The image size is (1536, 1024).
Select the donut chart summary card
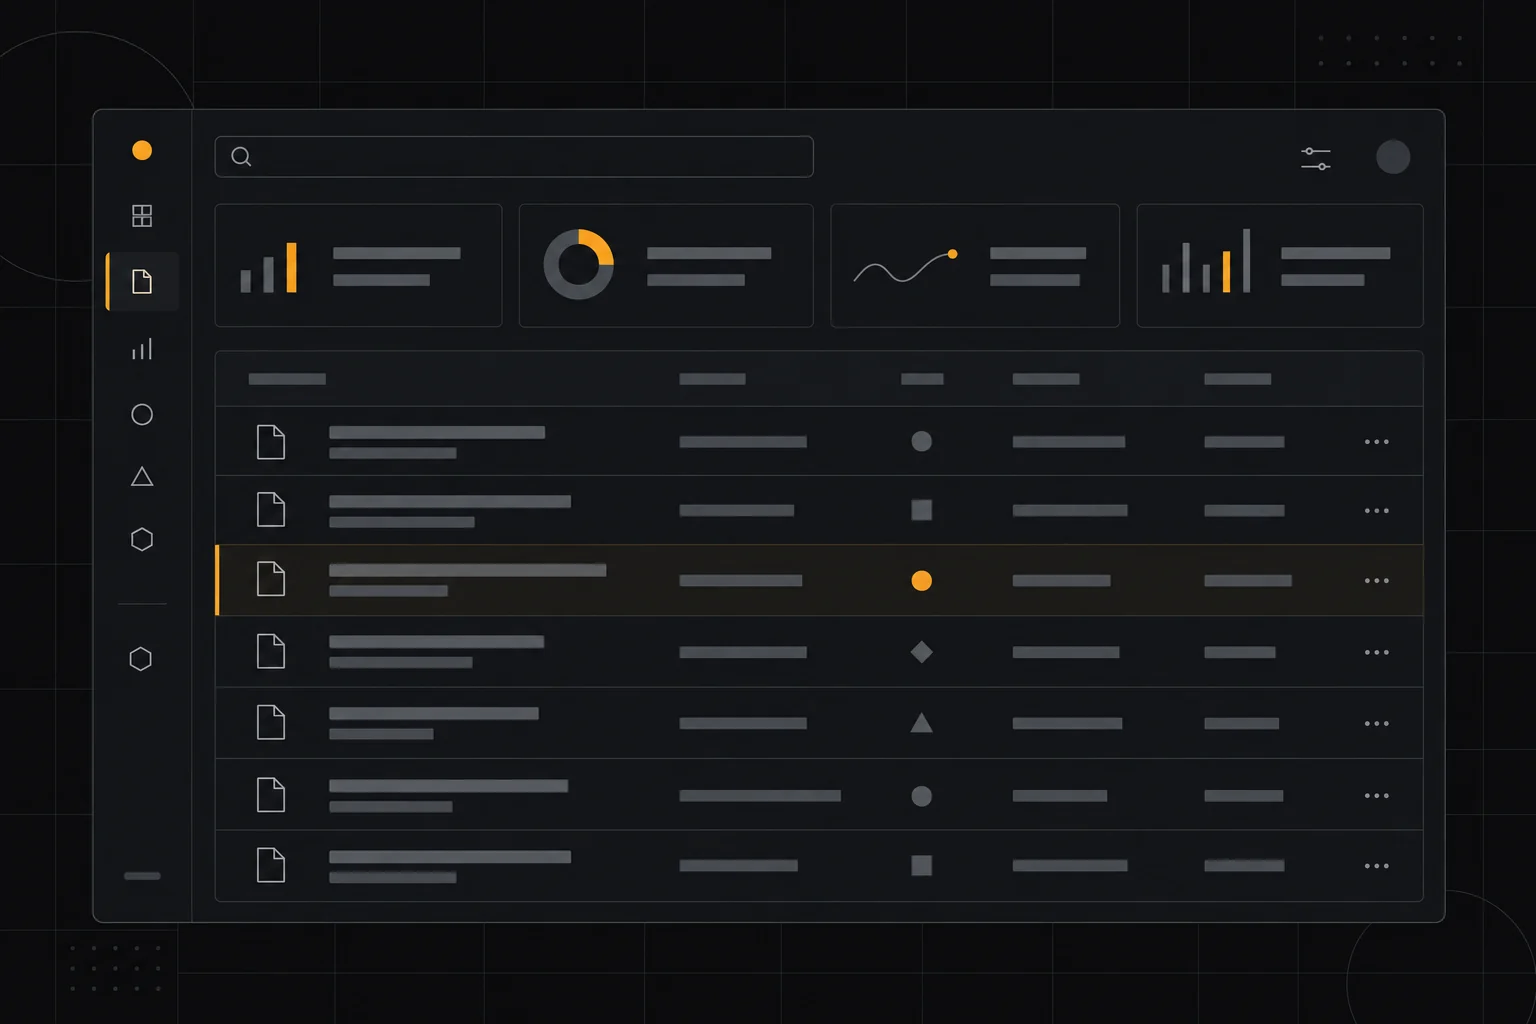(x=666, y=265)
